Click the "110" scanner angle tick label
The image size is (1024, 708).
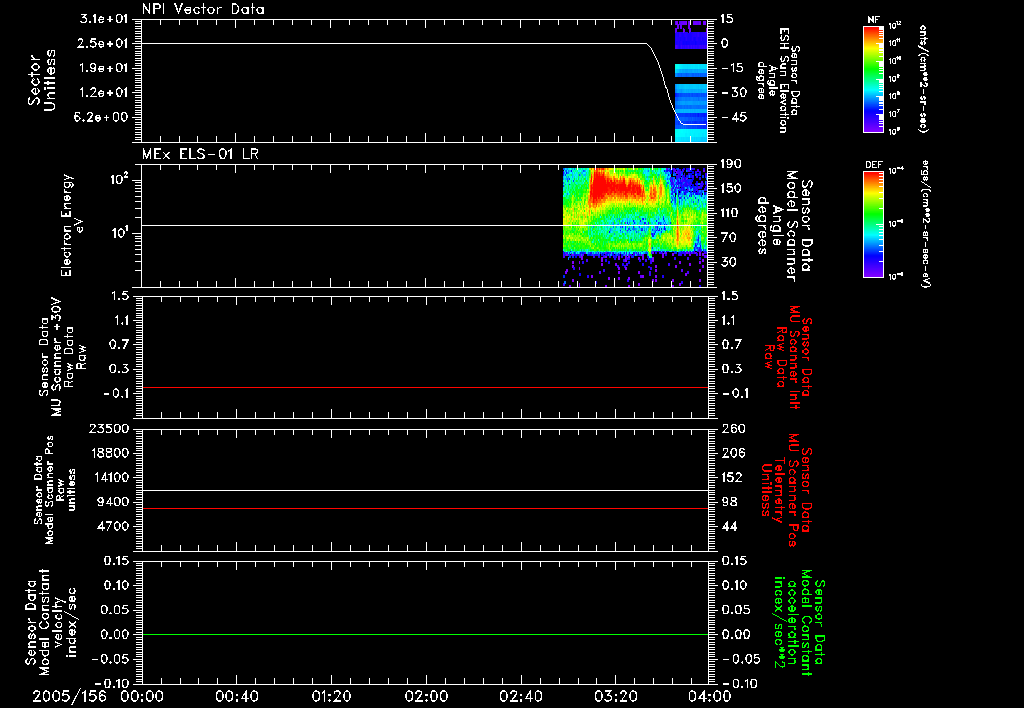tap(731, 213)
